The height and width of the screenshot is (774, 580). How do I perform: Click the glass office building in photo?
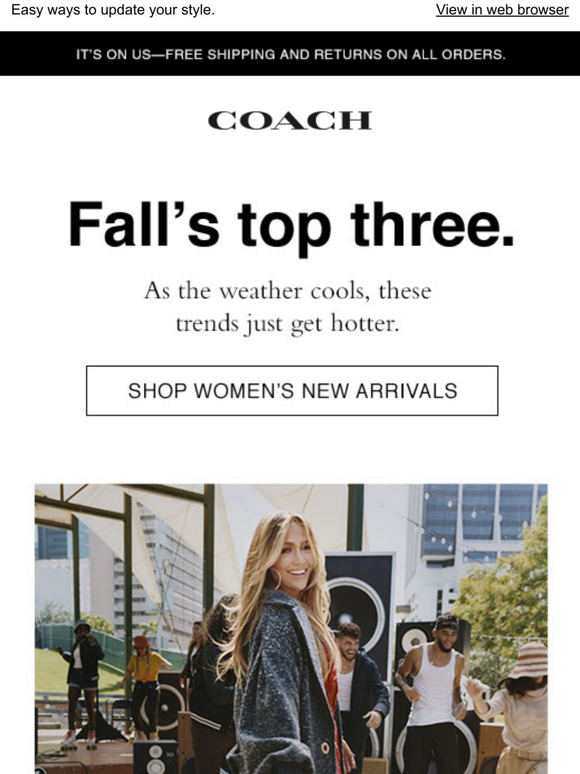481,523
